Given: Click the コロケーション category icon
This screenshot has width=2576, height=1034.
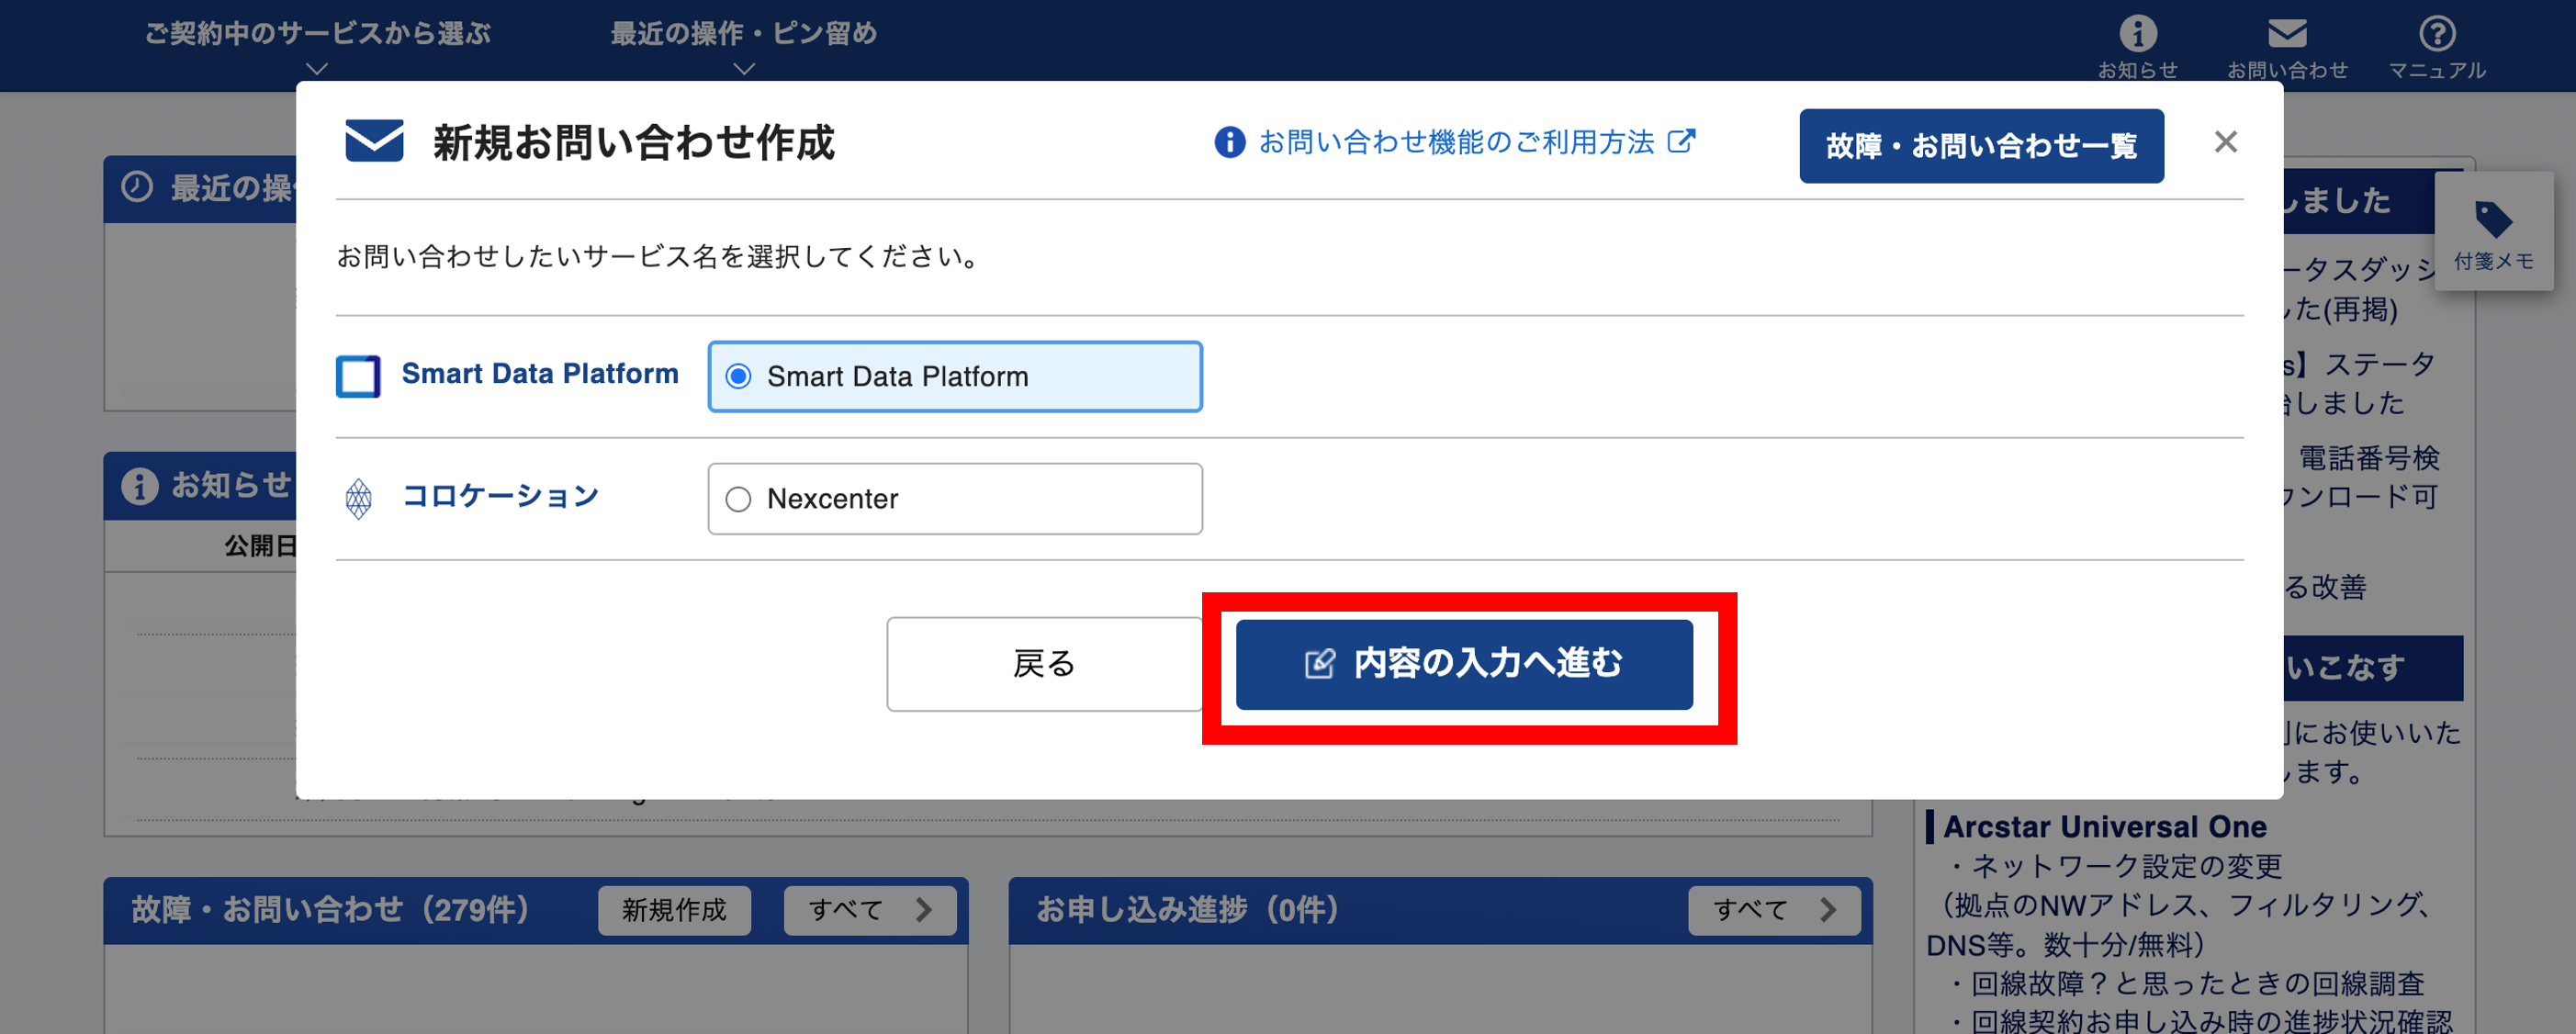Looking at the screenshot, I should pyautogui.click(x=358, y=498).
